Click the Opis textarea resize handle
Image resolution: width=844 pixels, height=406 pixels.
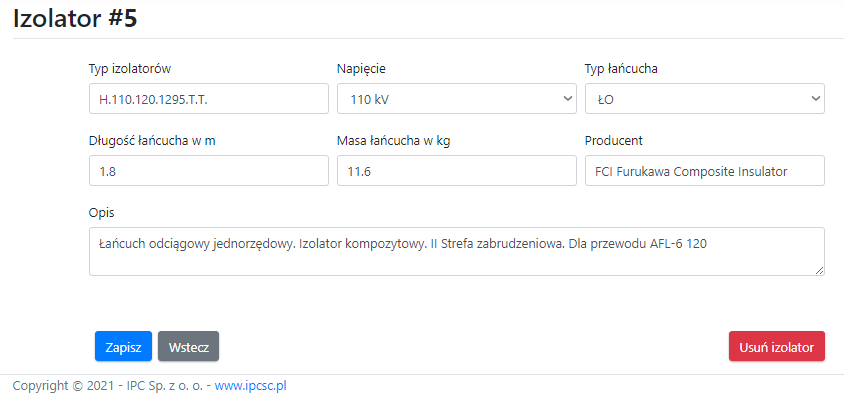click(819, 269)
